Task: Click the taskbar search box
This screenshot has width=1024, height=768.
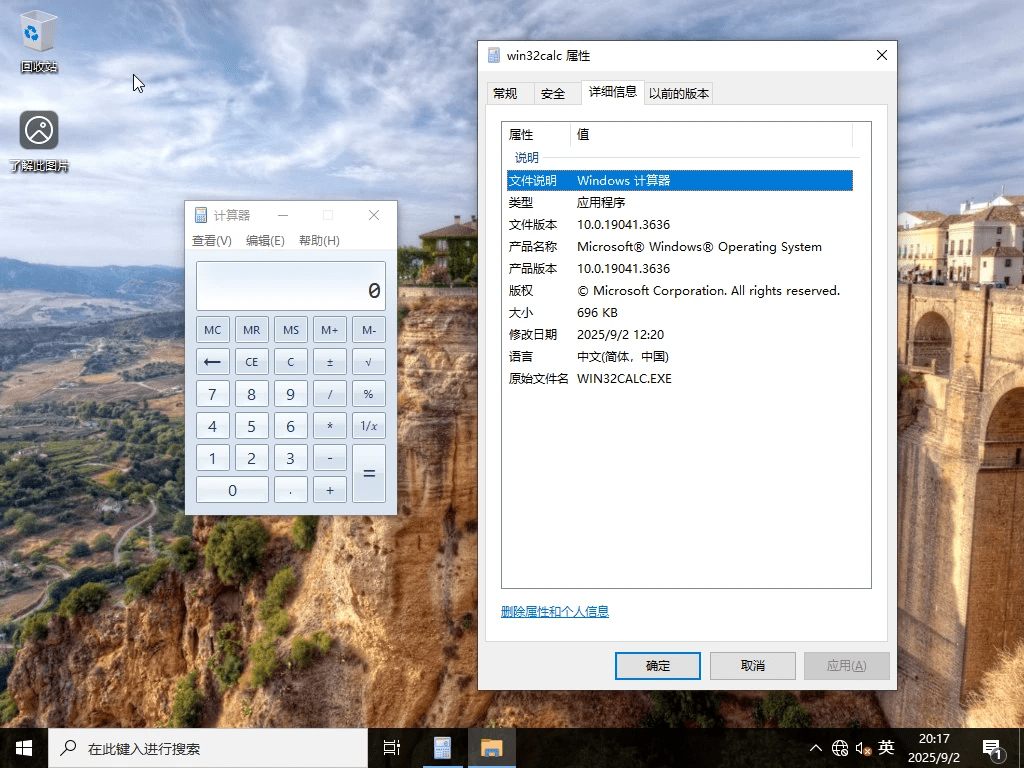Action: [x=200, y=747]
